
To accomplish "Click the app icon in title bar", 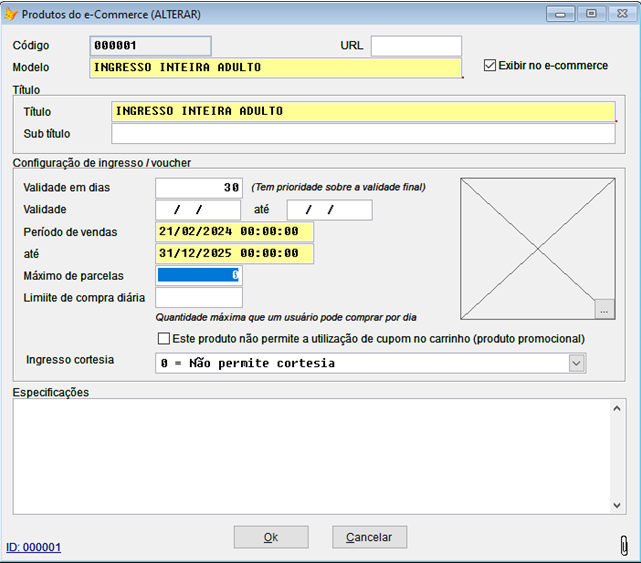I will click(x=12, y=14).
